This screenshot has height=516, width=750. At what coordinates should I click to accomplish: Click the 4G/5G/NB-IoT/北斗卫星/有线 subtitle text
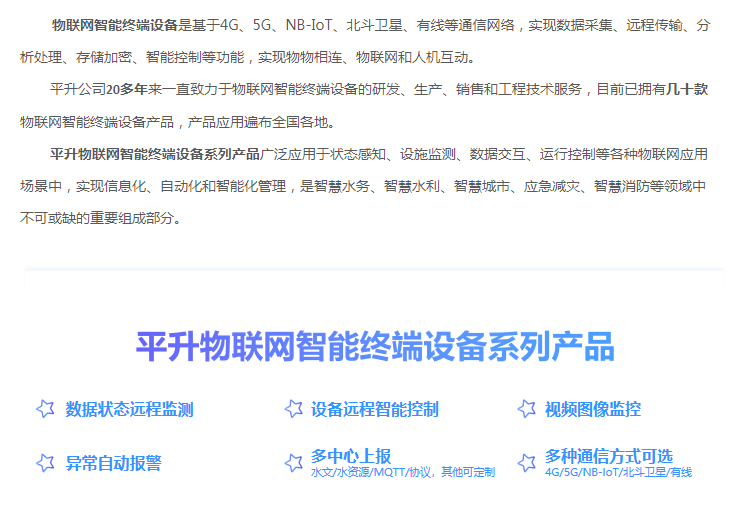(x=618, y=472)
